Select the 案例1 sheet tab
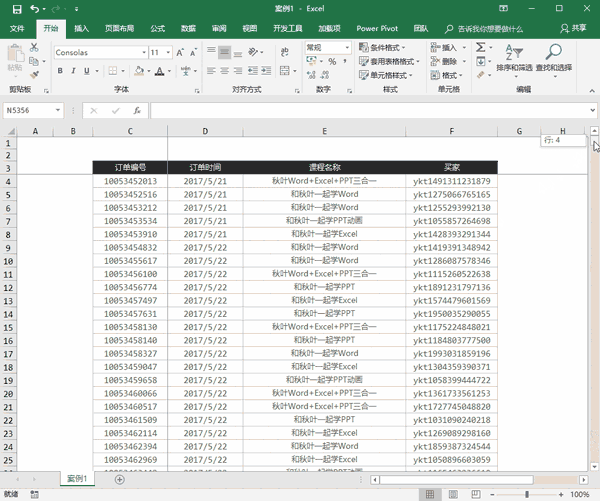600x501 pixels. [77, 479]
